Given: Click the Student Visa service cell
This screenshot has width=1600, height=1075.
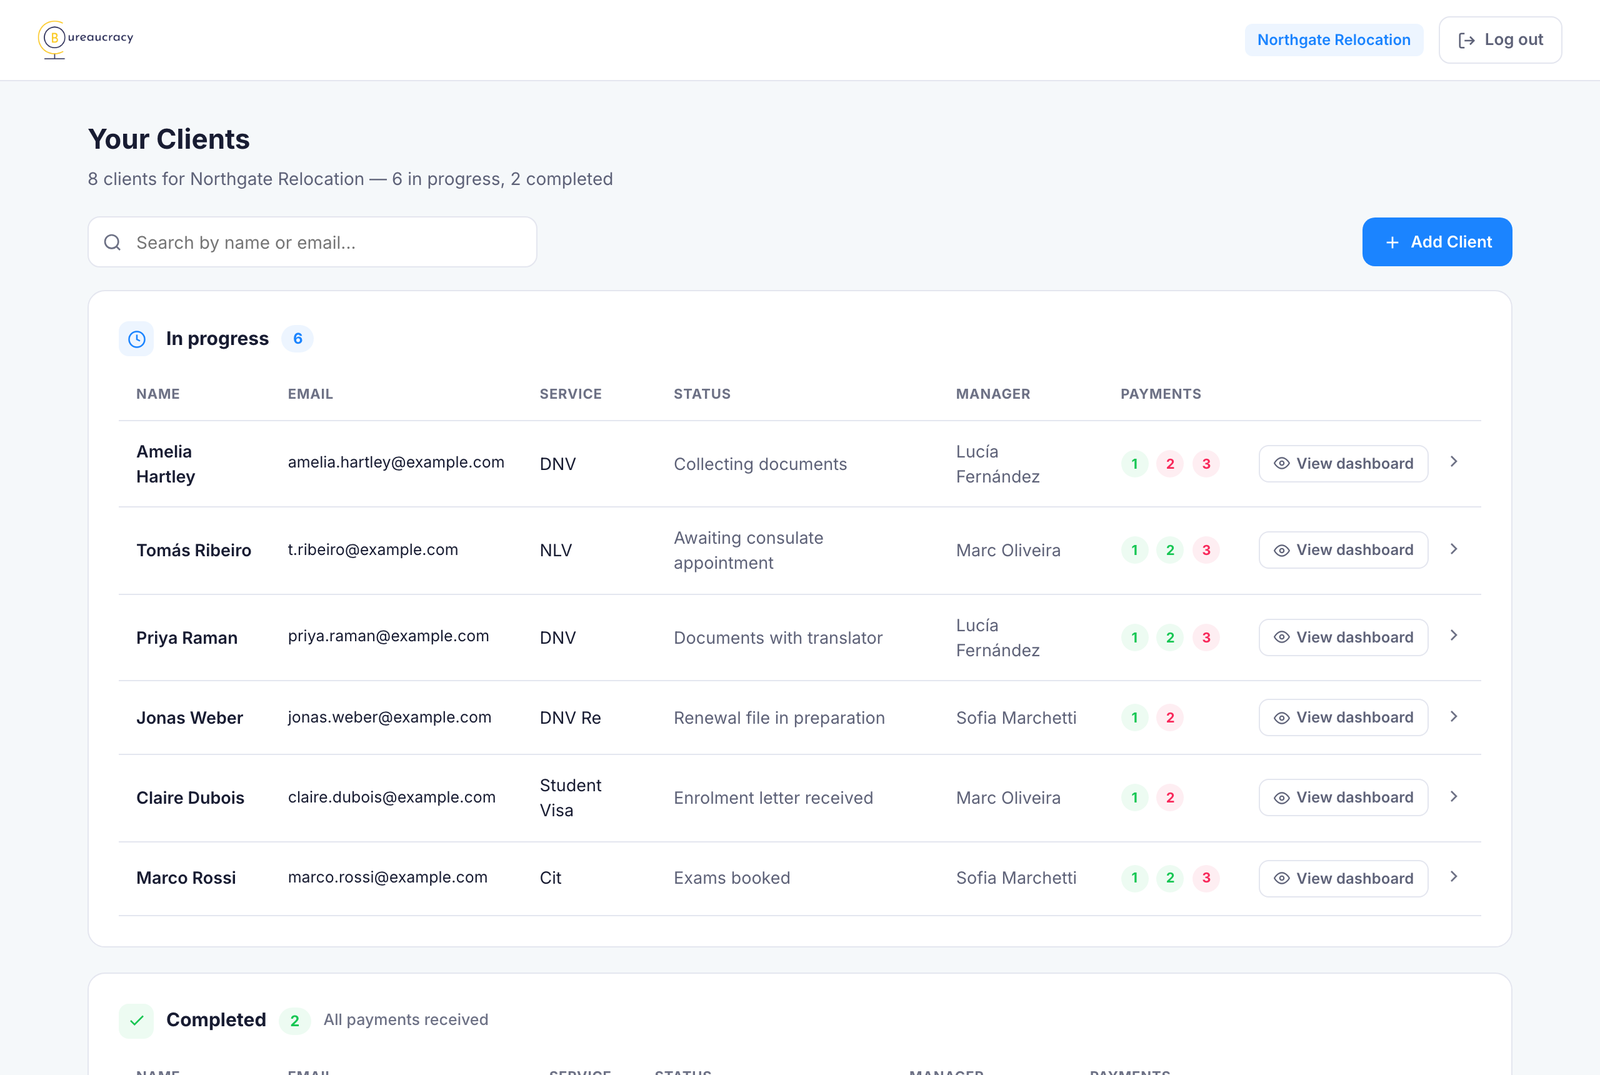Looking at the screenshot, I should click(x=571, y=798).
